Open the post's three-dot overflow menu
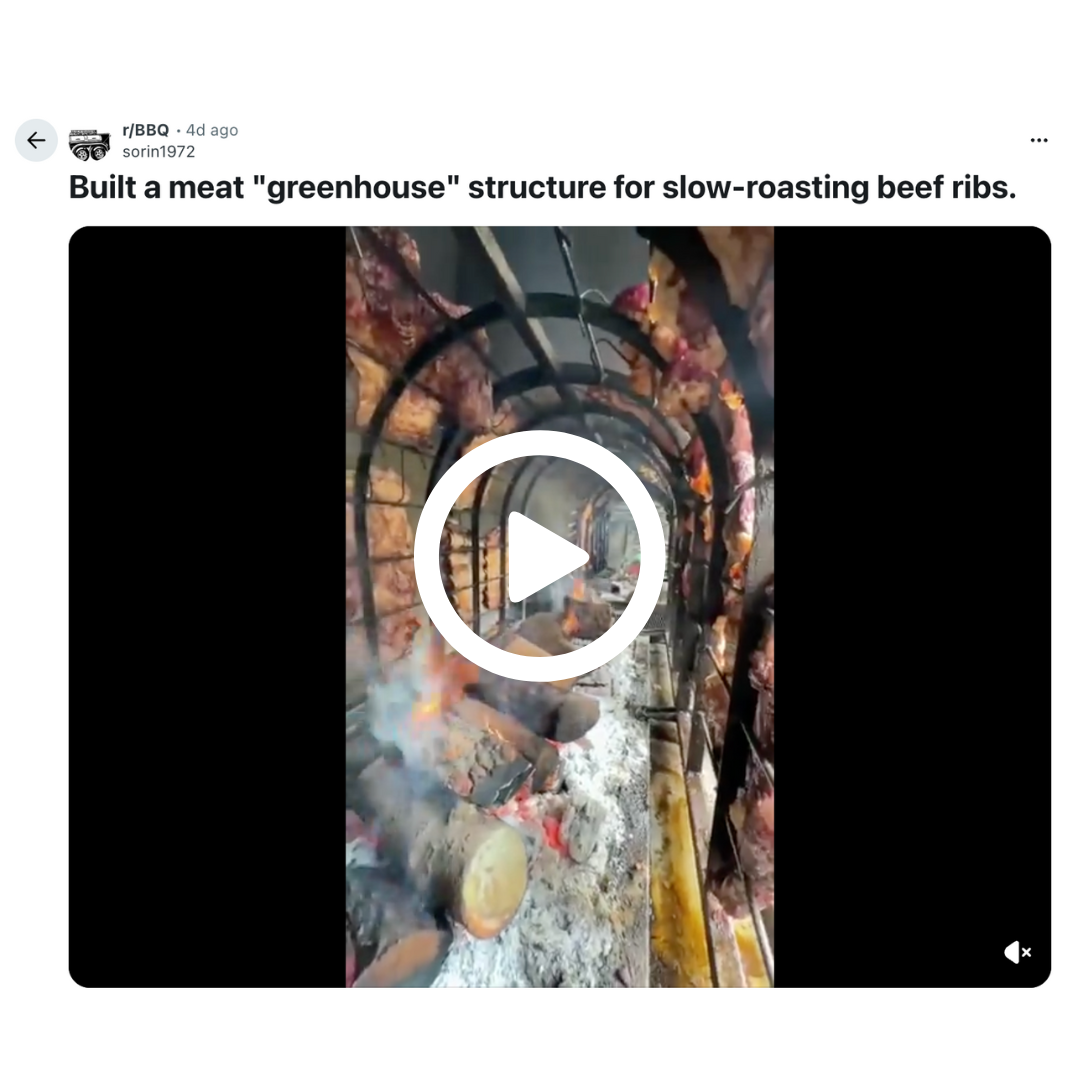This screenshot has width=1080, height=1080. [x=1039, y=141]
